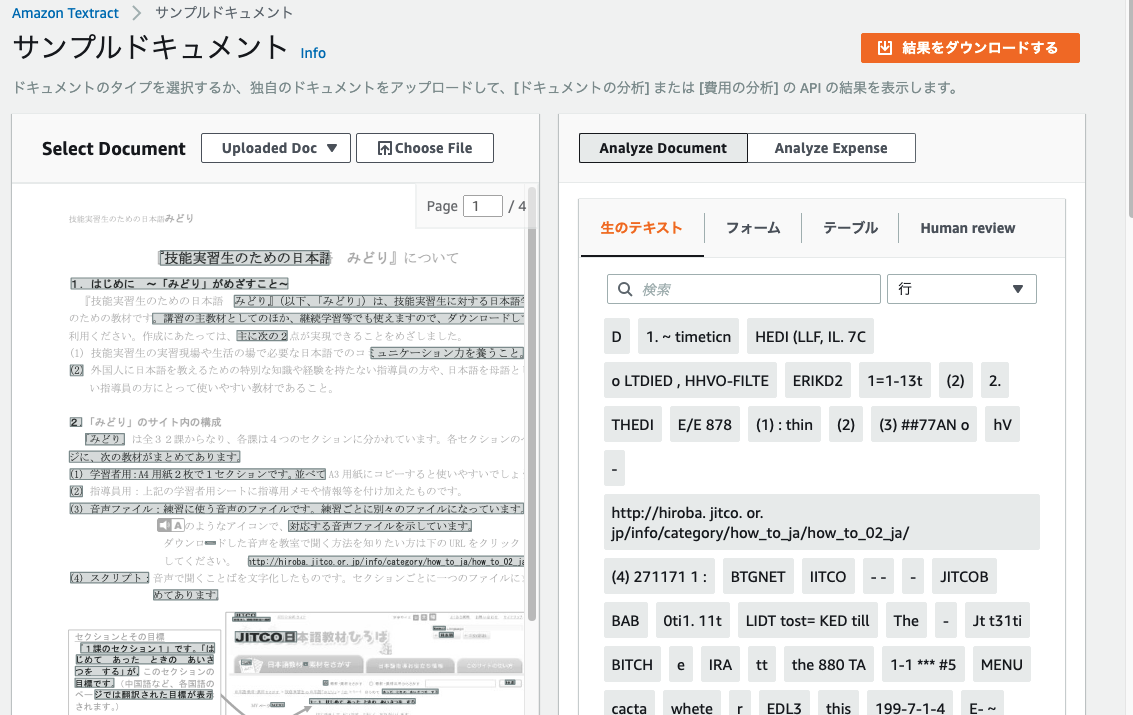
Task: Open the Info link next to サンプルドキュメント
Action: (x=313, y=53)
